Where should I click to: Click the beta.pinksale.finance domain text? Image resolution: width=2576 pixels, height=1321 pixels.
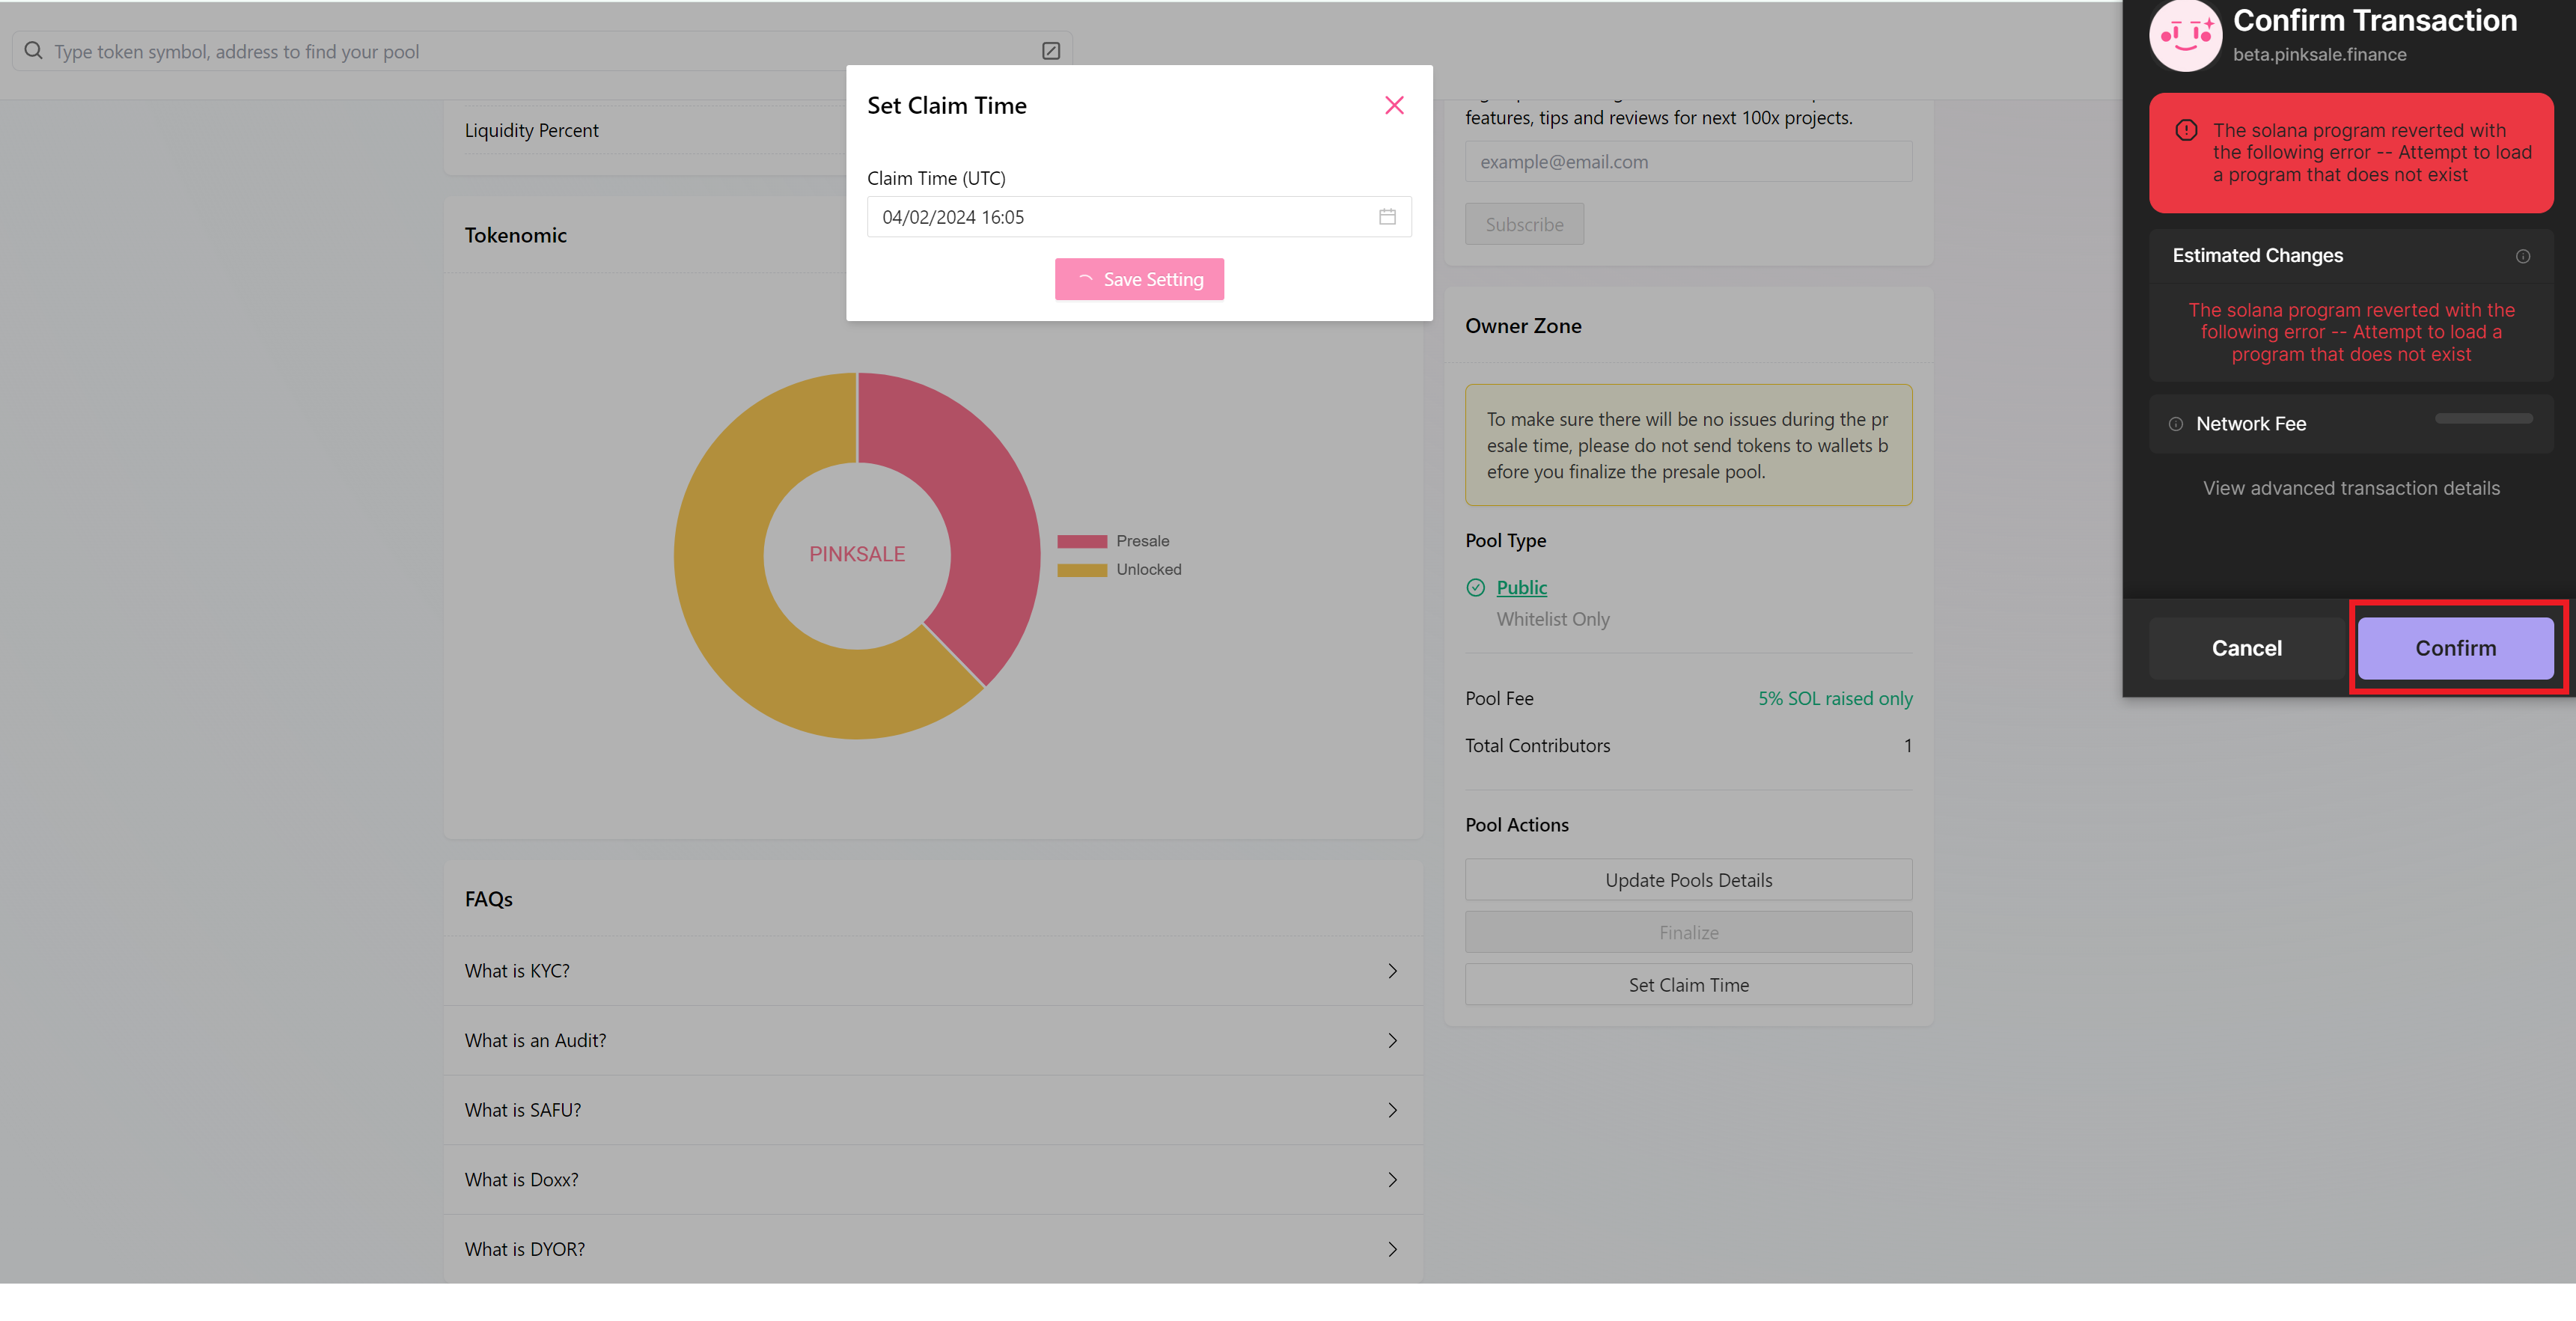coord(2319,54)
